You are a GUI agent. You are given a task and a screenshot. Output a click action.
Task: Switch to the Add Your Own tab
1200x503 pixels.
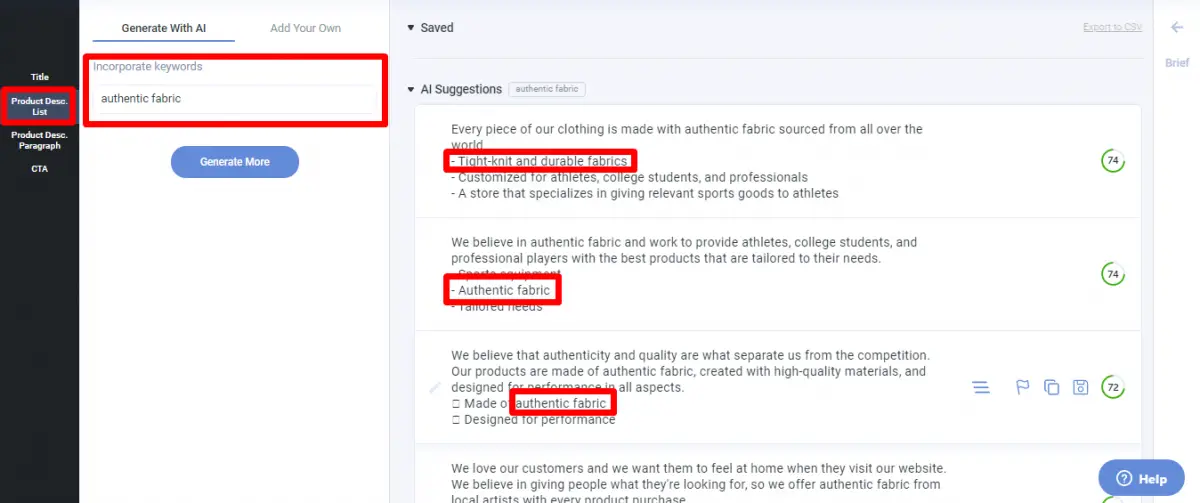306,28
